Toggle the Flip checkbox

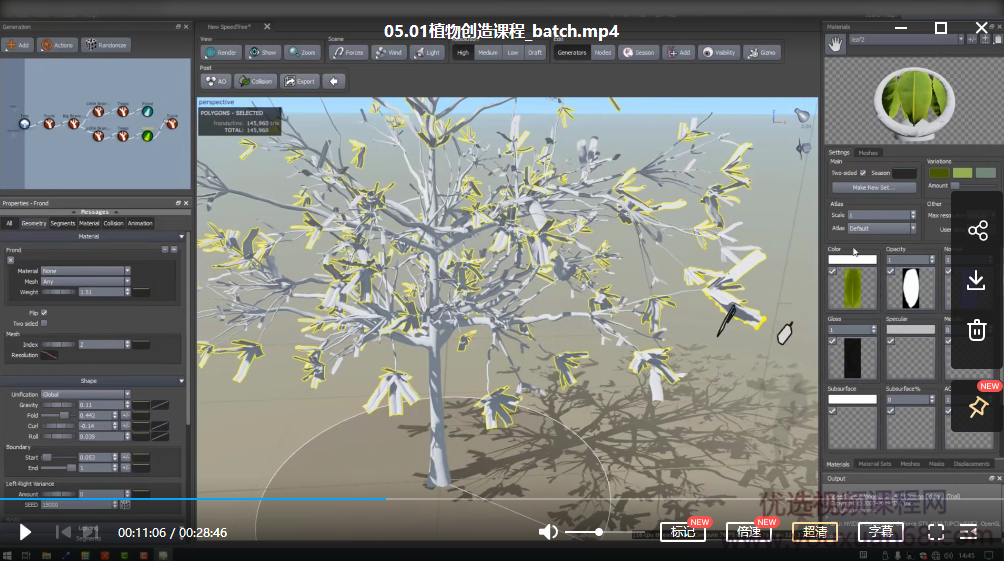44,313
